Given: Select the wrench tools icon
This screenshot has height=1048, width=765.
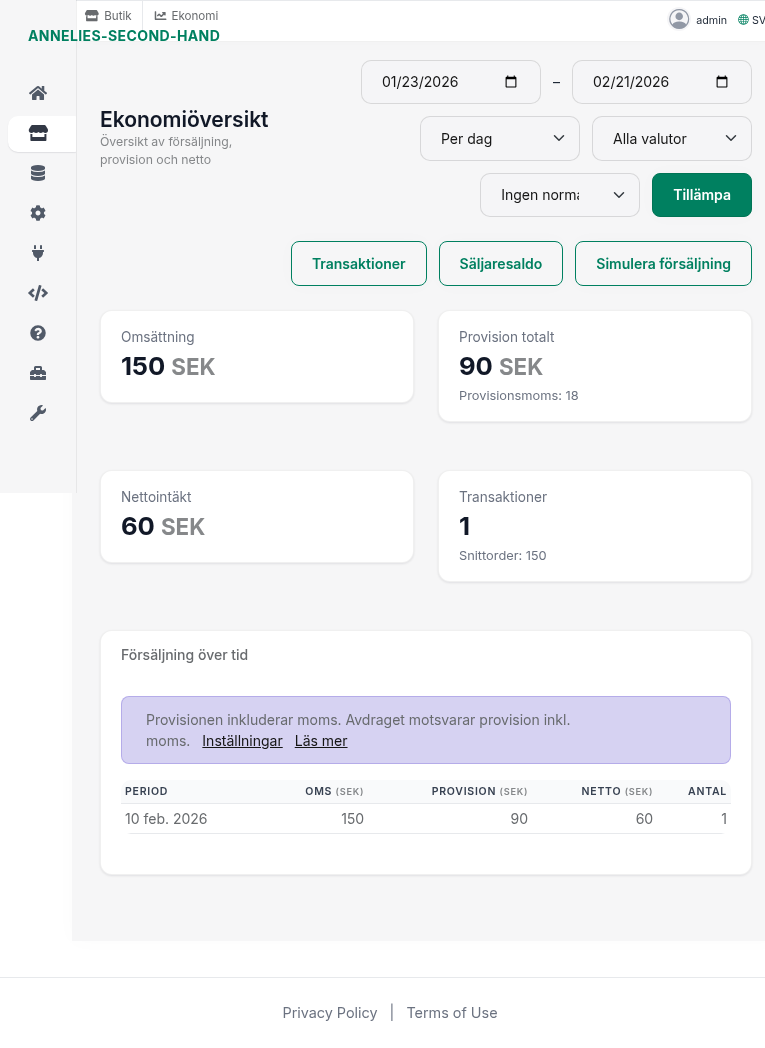Looking at the screenshot, I should (37, 412).
